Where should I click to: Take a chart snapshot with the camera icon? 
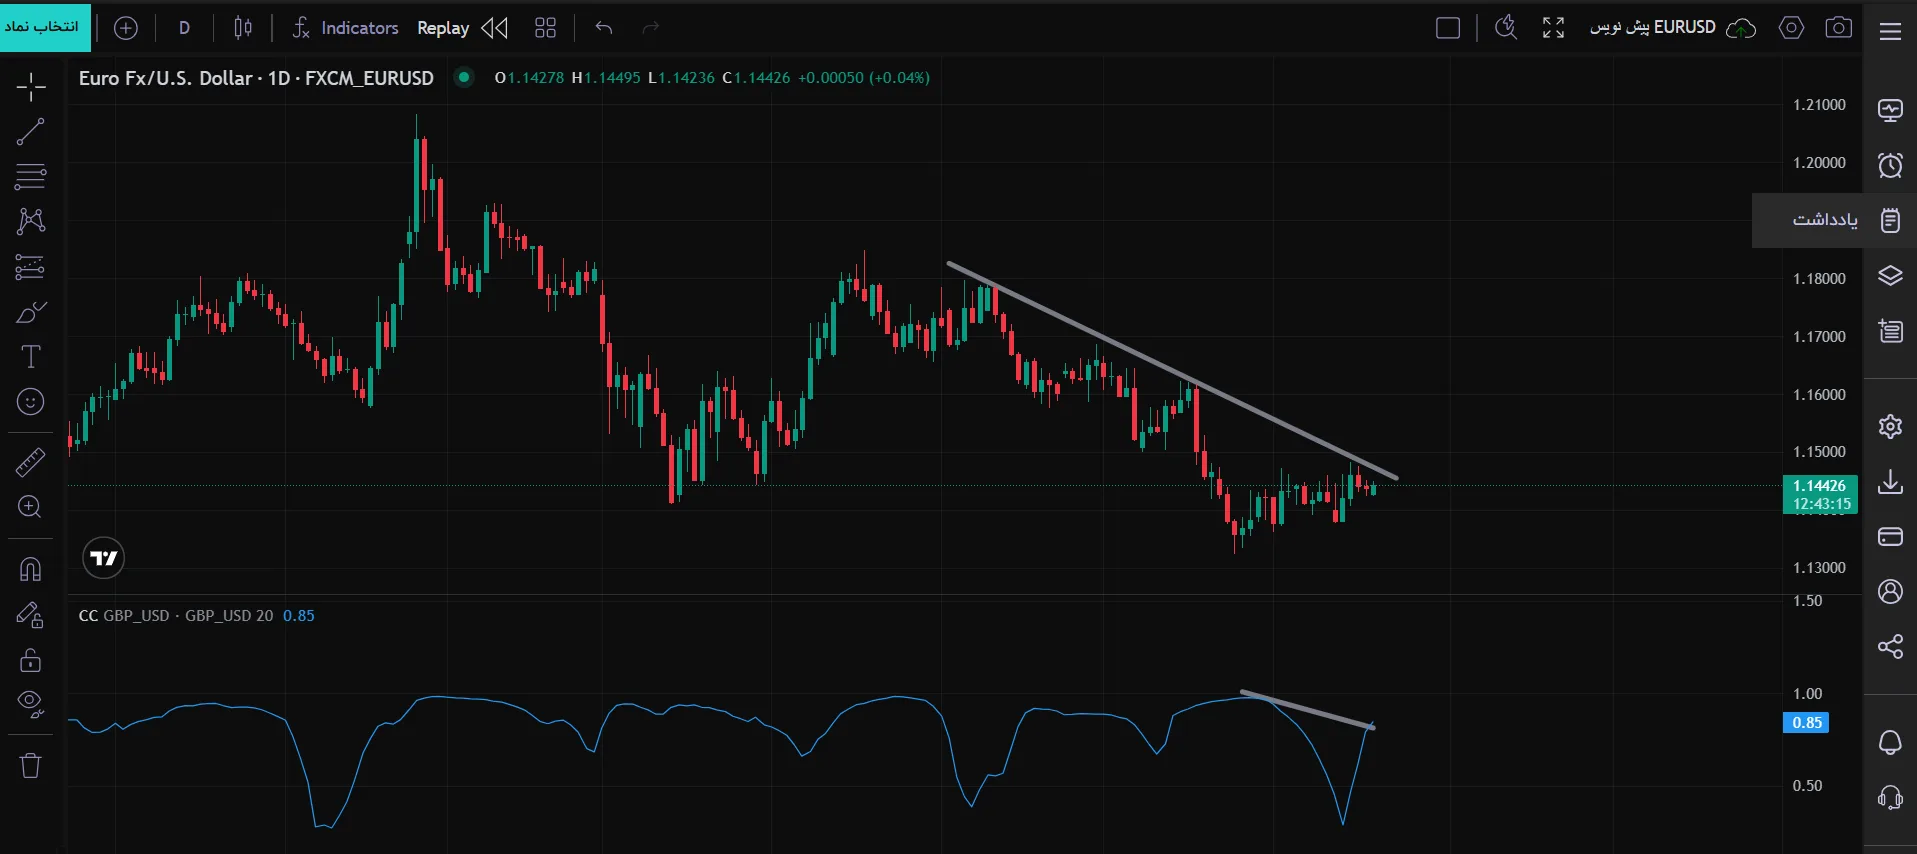[x=1838, y=28]
